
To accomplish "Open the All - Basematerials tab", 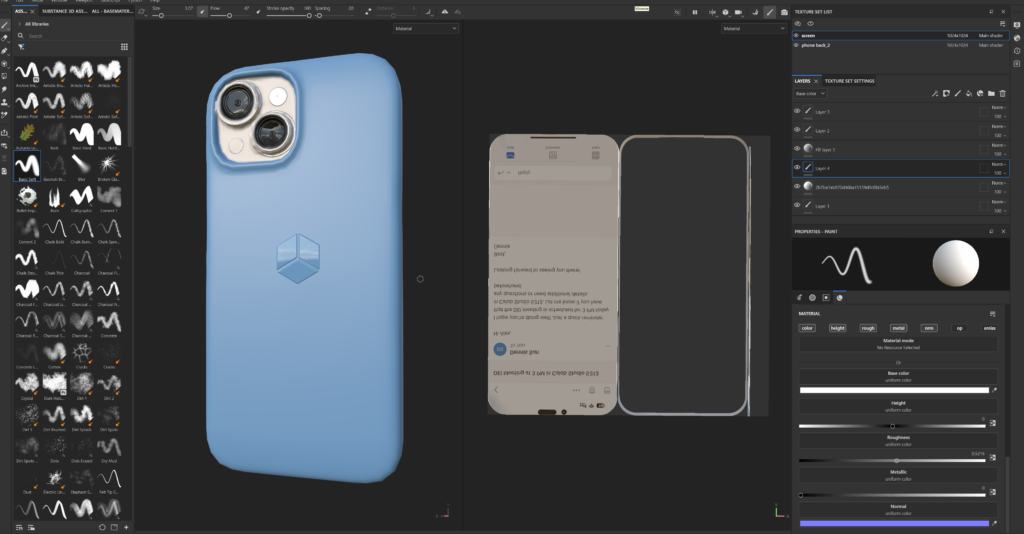I will [112, 11].
